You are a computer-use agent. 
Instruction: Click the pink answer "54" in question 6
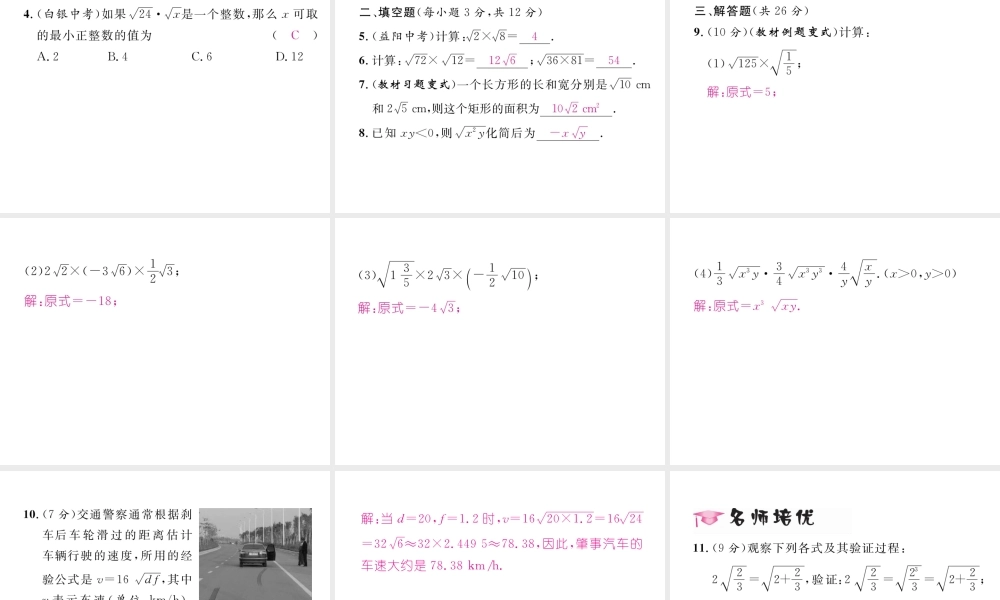pos(614,61)
